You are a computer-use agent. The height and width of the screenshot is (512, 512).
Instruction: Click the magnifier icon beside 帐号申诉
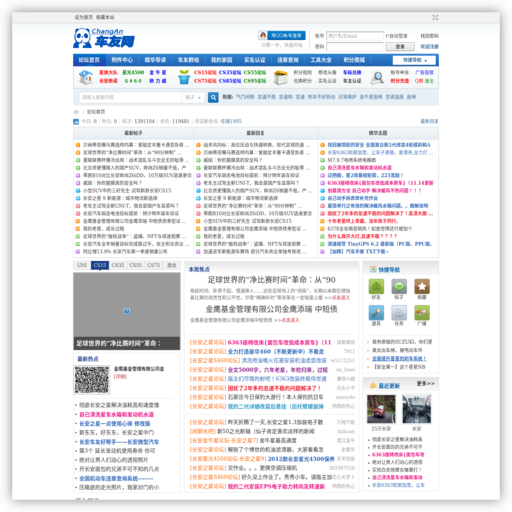pos(377,77)
